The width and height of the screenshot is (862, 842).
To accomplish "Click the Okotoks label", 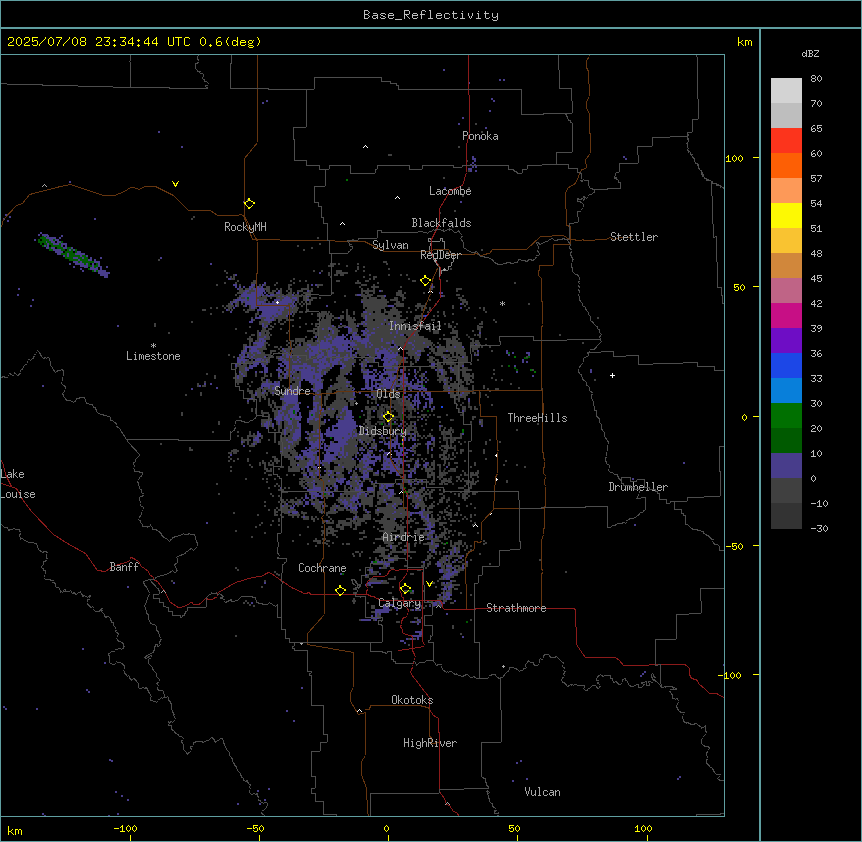I will (412, 700).
